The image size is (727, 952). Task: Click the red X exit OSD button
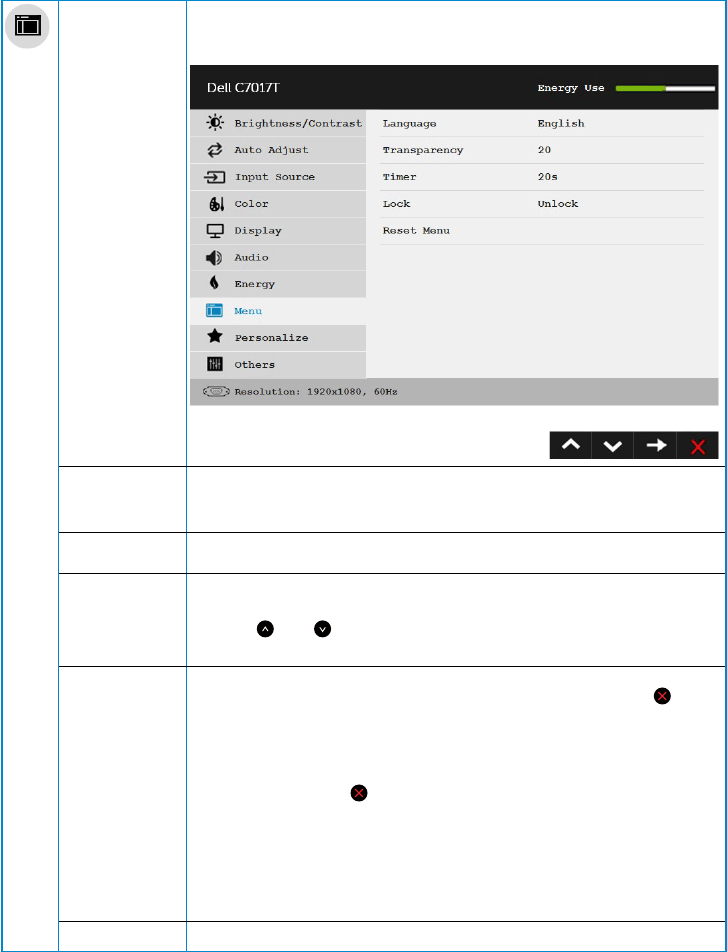point(698,446)
